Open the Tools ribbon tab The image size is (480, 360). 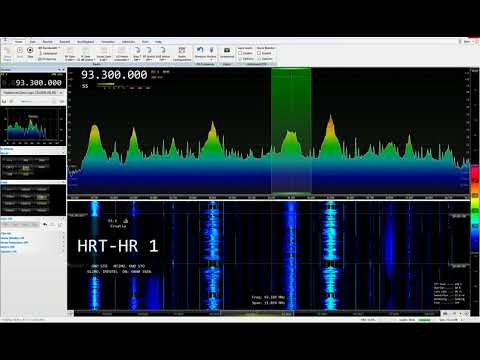pyautogui.click(x=145, y=42)
